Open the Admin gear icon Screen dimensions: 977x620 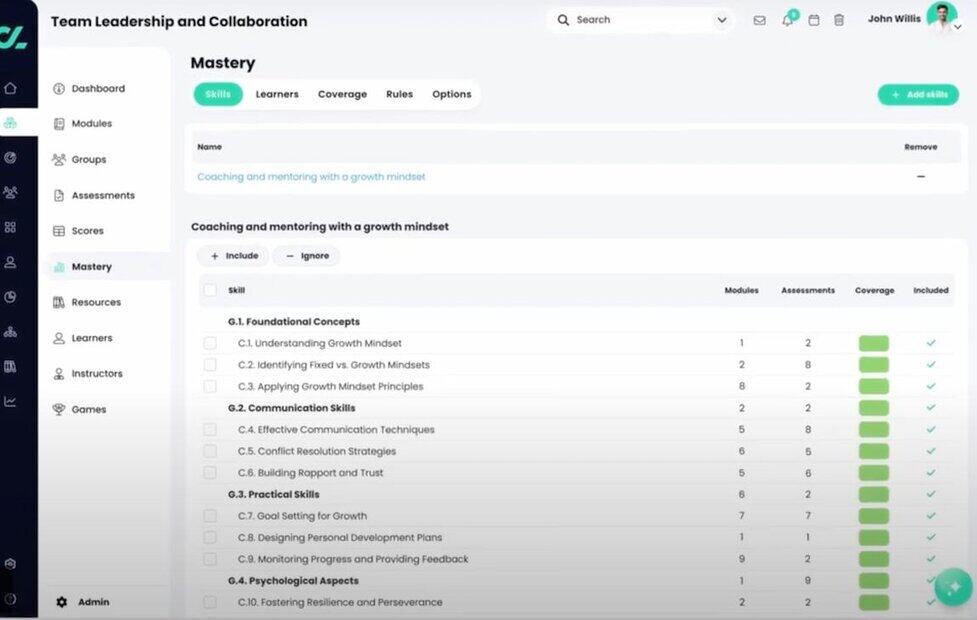[61, 602]
